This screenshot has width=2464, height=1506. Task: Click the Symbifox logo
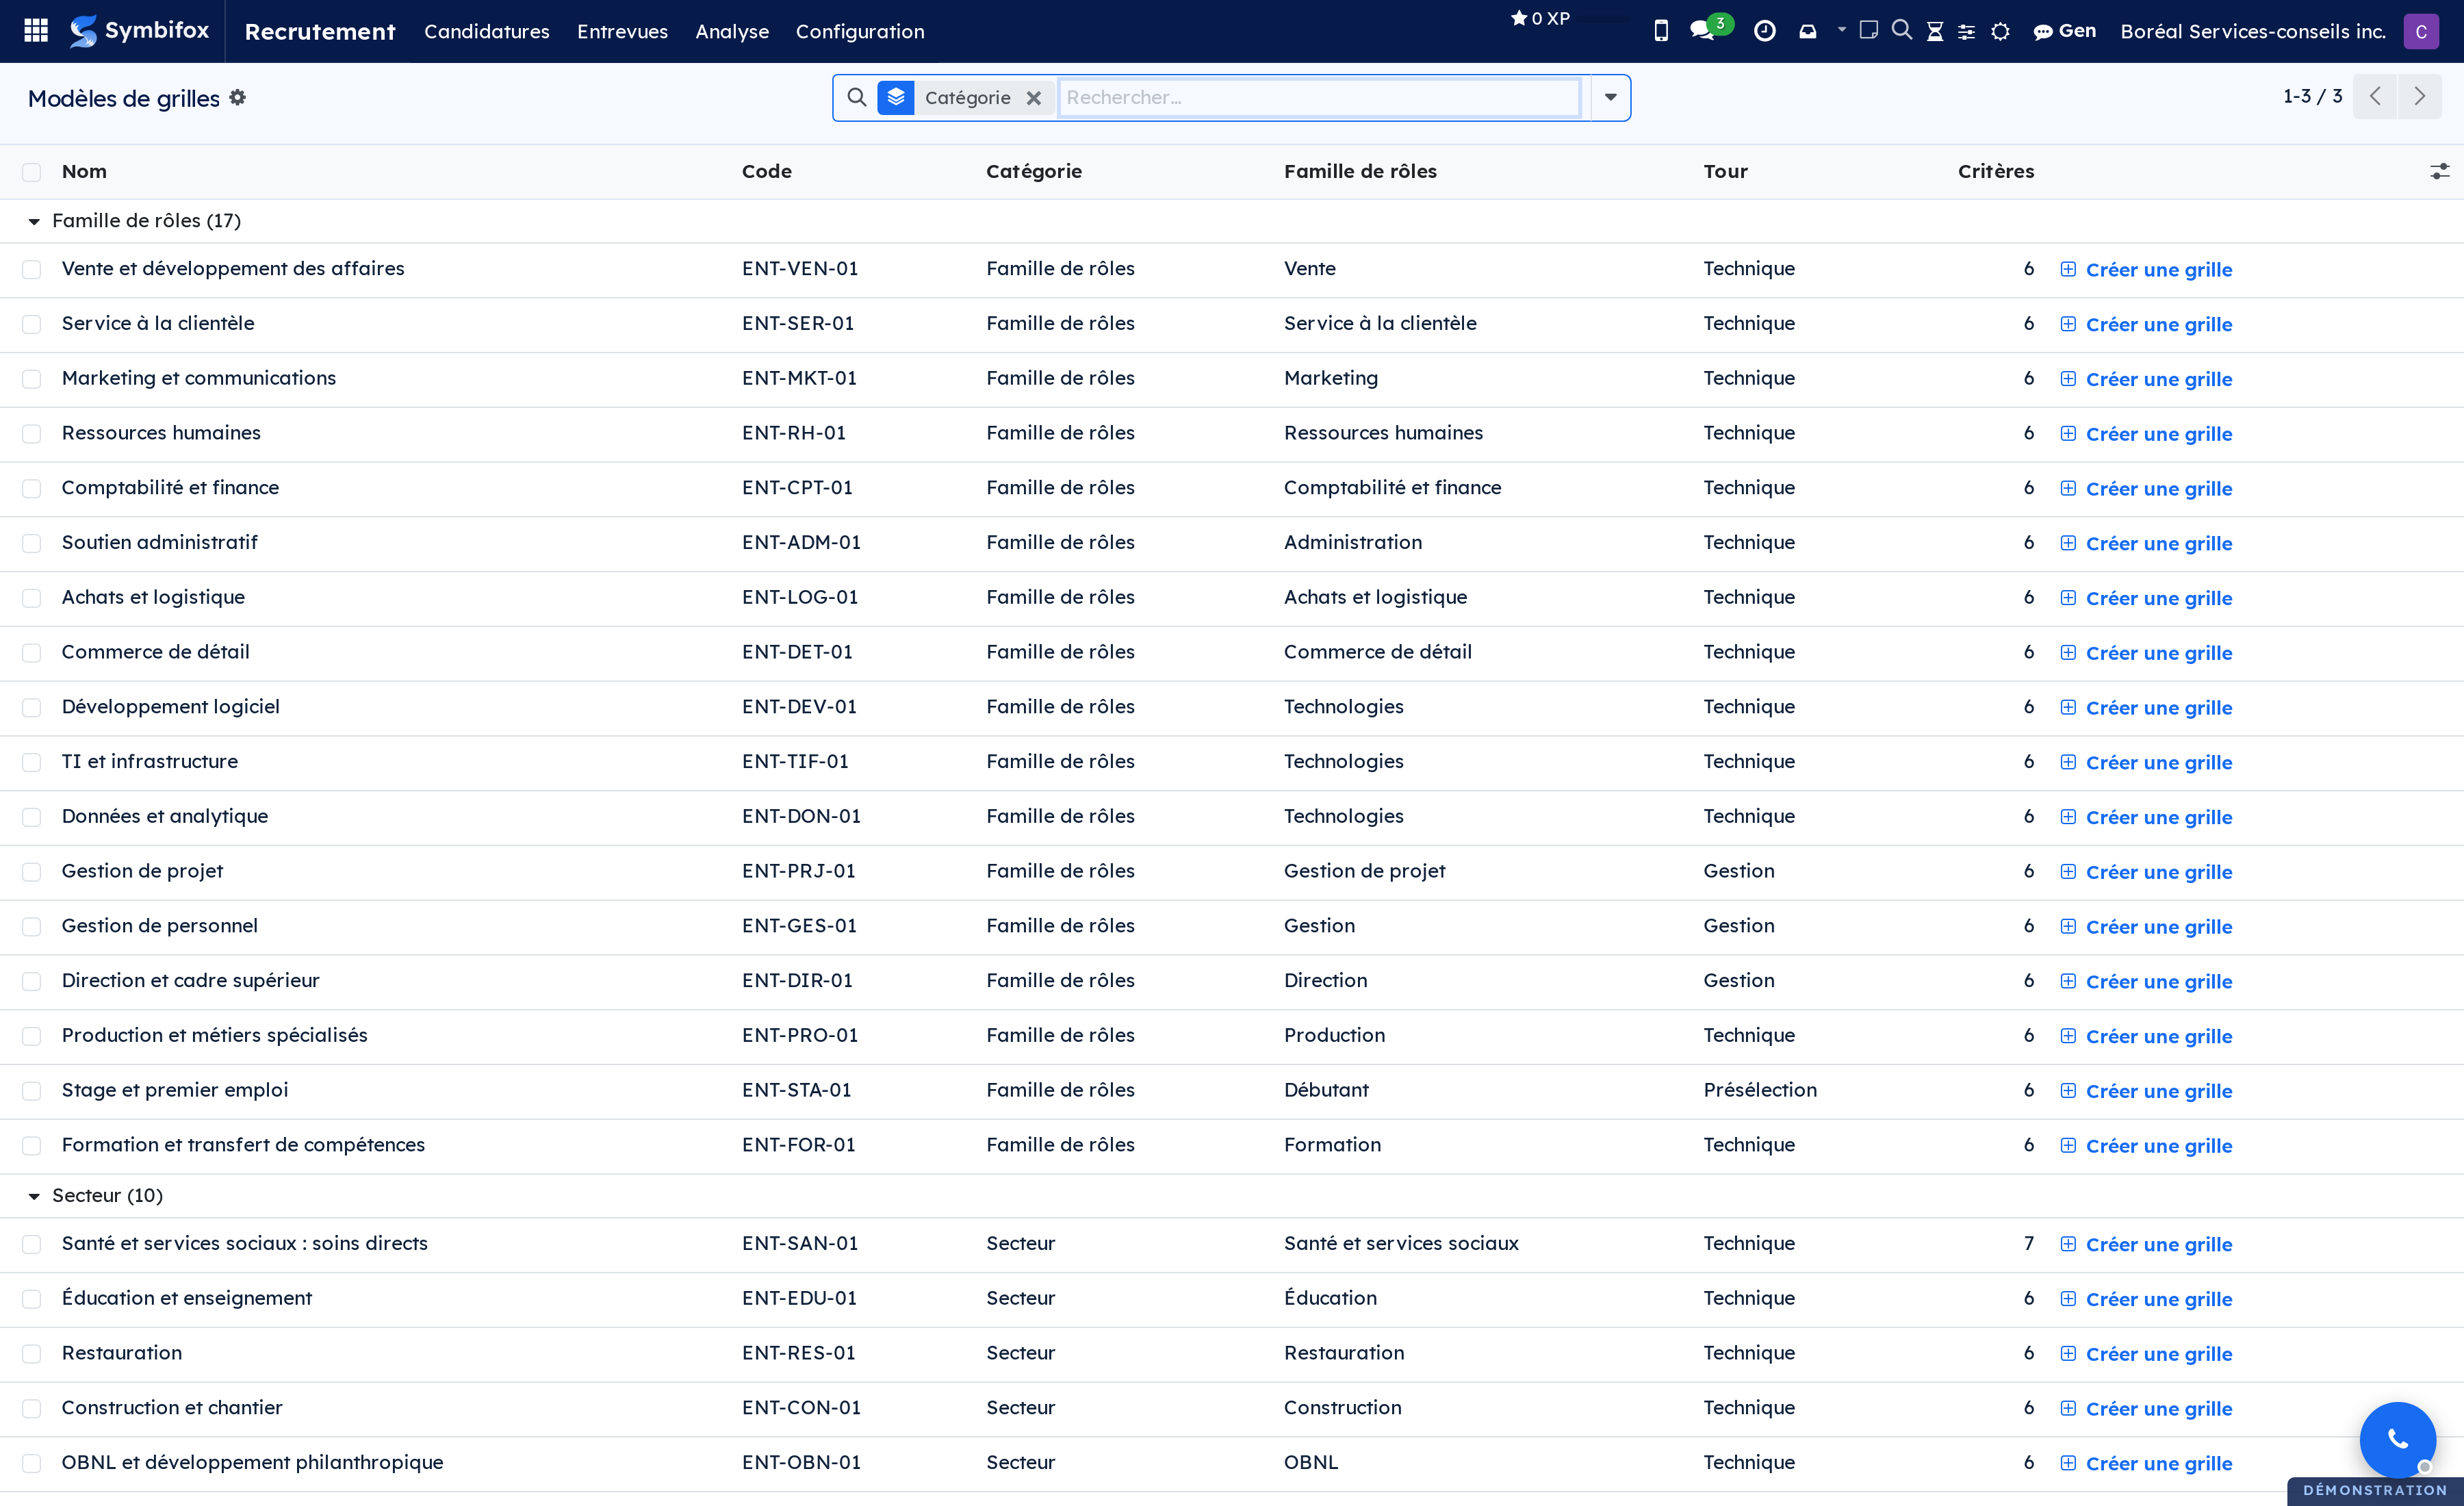139,31
